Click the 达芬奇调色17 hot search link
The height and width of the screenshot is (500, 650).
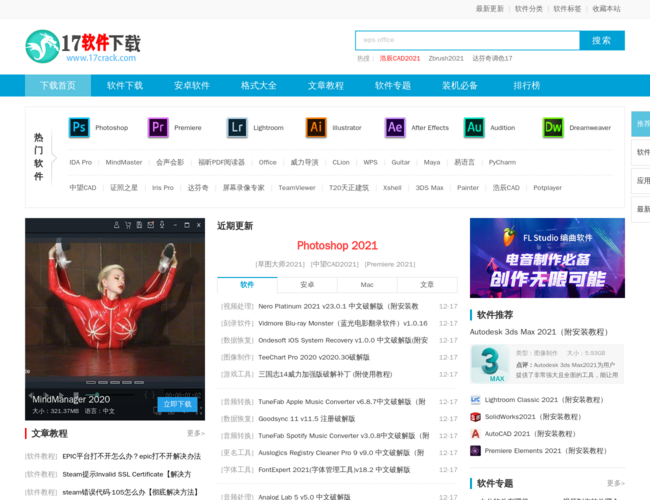[x=492, y=58]
